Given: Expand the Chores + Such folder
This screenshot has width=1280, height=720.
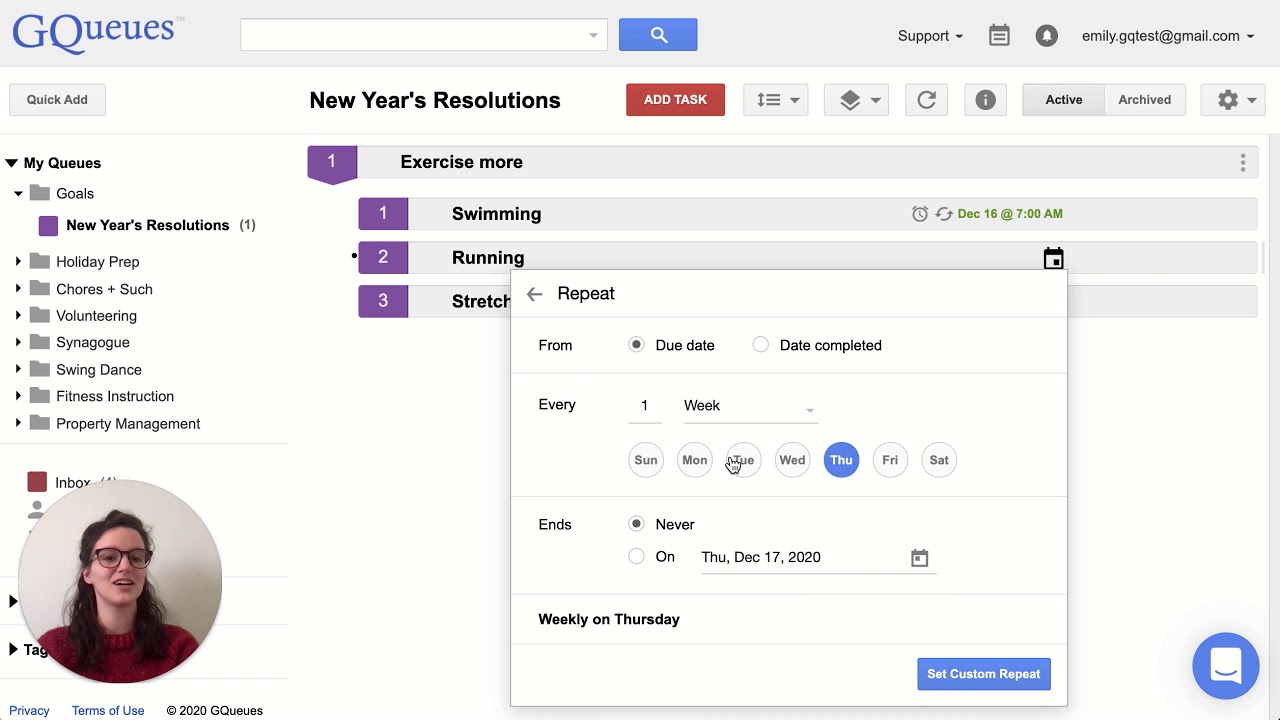Looking at the screenshot, I should [18, 289].
